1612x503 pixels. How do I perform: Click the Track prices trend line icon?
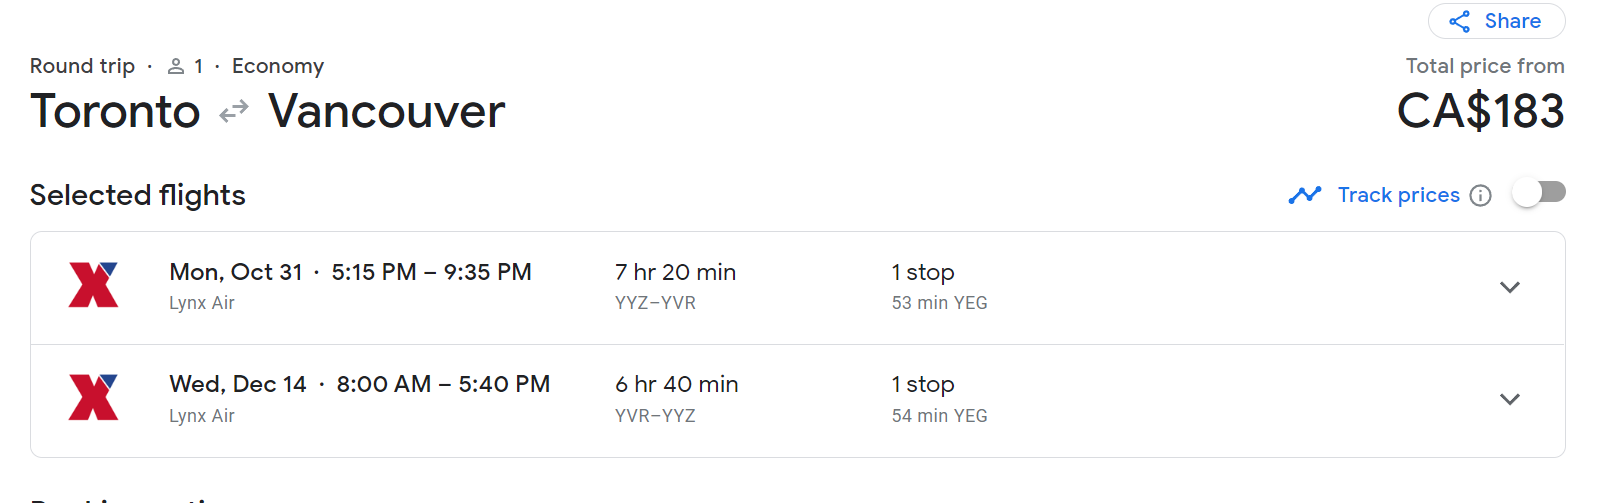pyautogui.click(x=1305, y=195)
